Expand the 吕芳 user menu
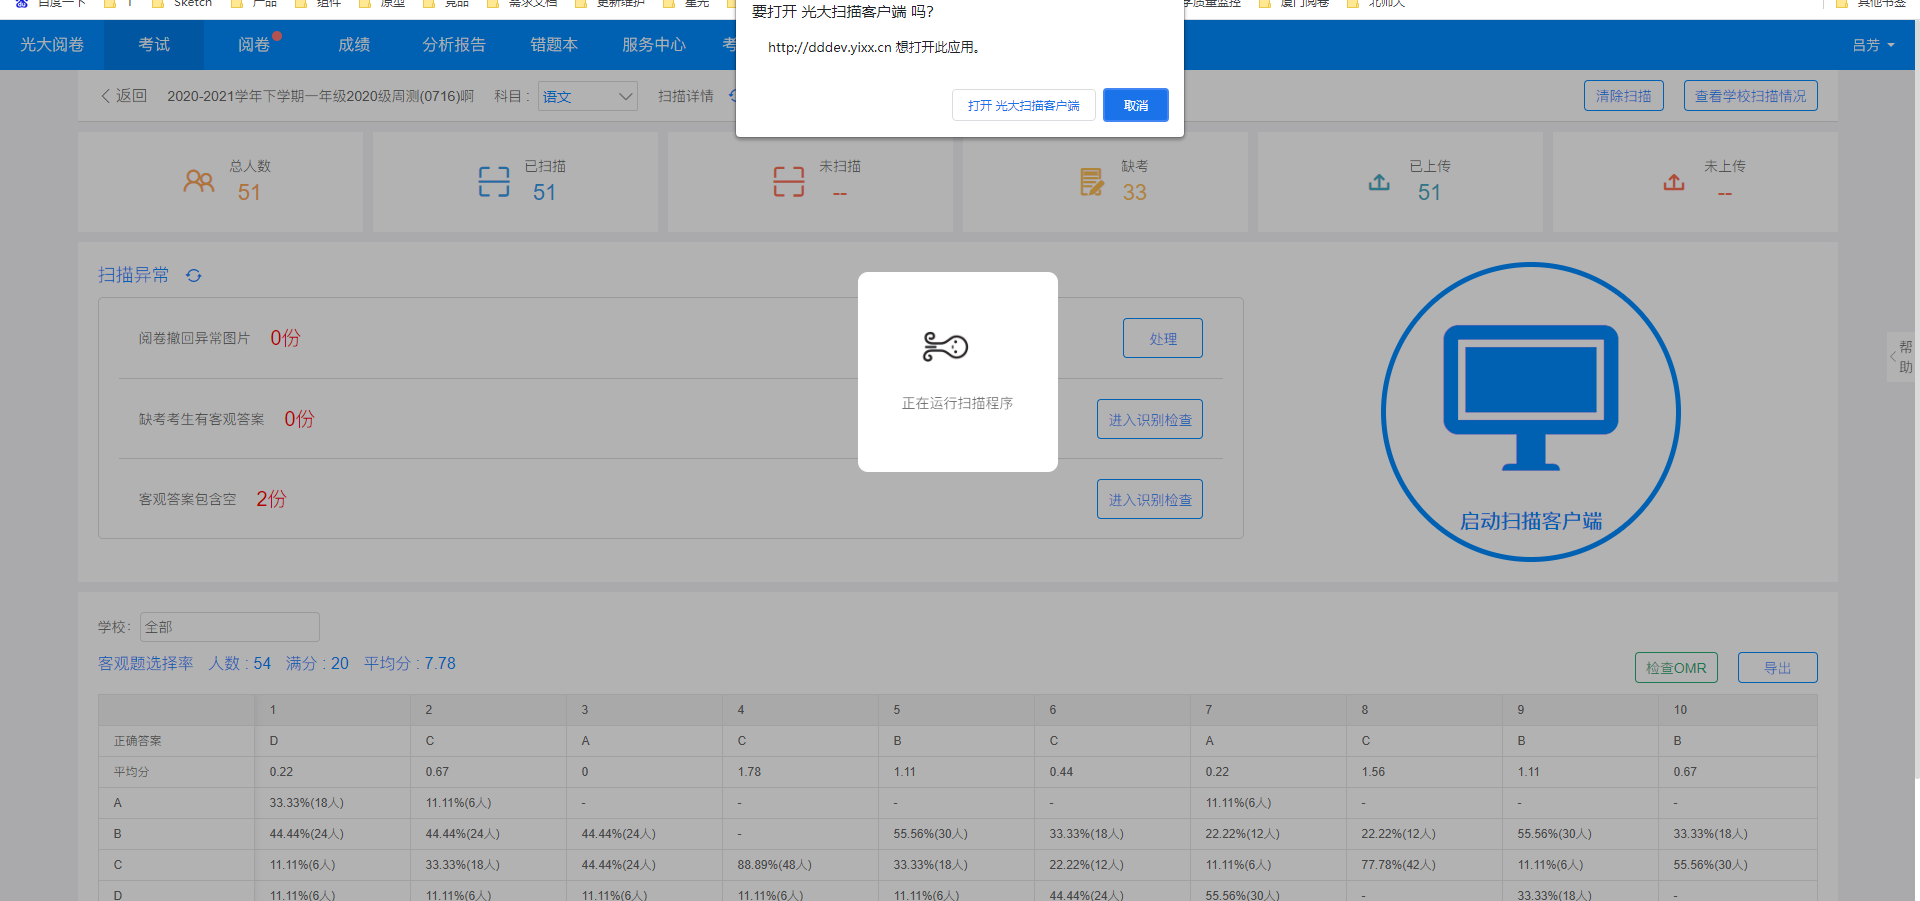Screen dimensions: 1920x901 1872,45
